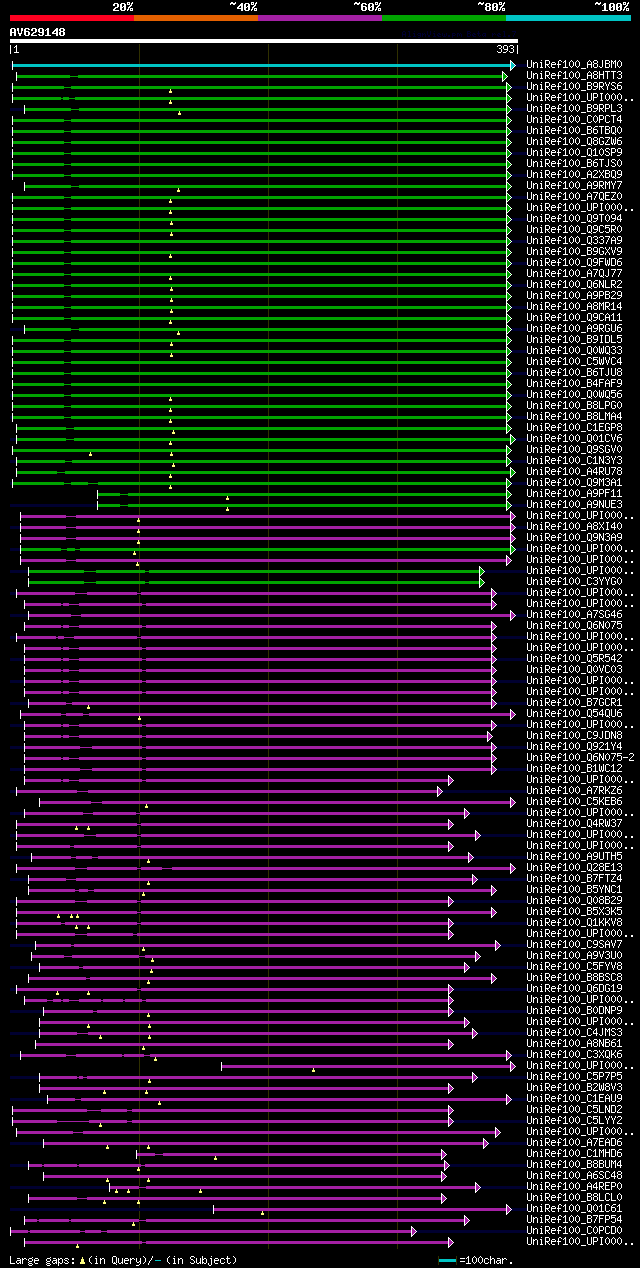Choose the hit label UniRef100_A4RU78
The height and width of the screenshot is (1268, 640).
(x=575, y=472)
